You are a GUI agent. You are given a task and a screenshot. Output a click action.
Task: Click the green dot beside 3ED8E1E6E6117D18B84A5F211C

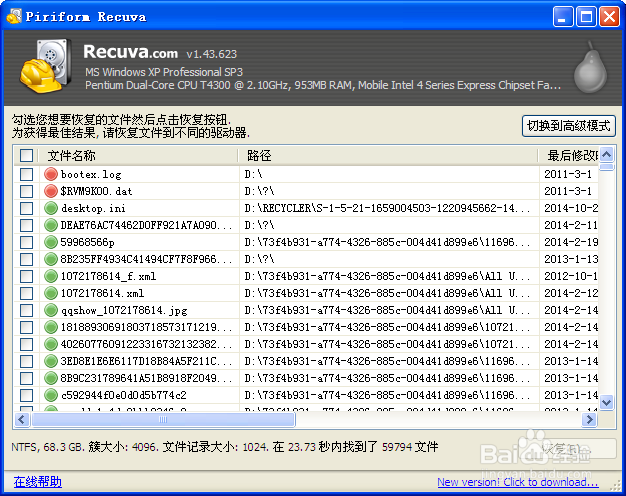point(51,361)
